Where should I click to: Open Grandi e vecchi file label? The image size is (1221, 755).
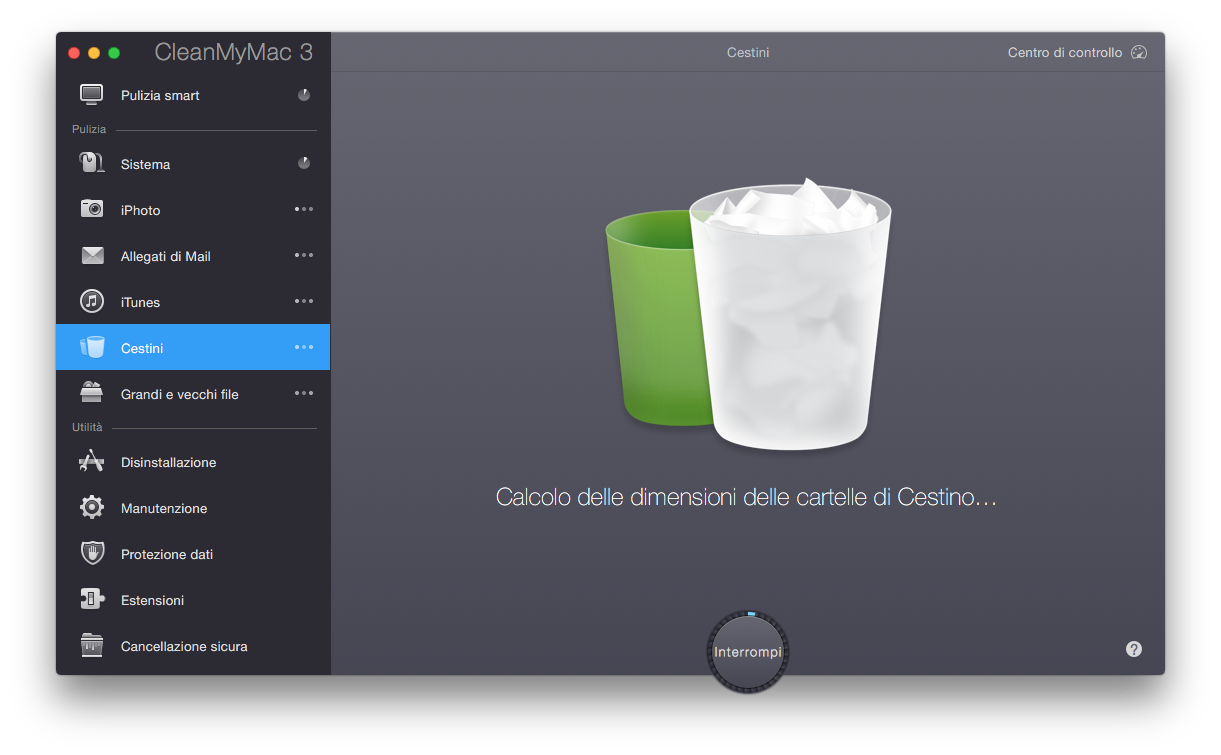[x=180, y=394]
